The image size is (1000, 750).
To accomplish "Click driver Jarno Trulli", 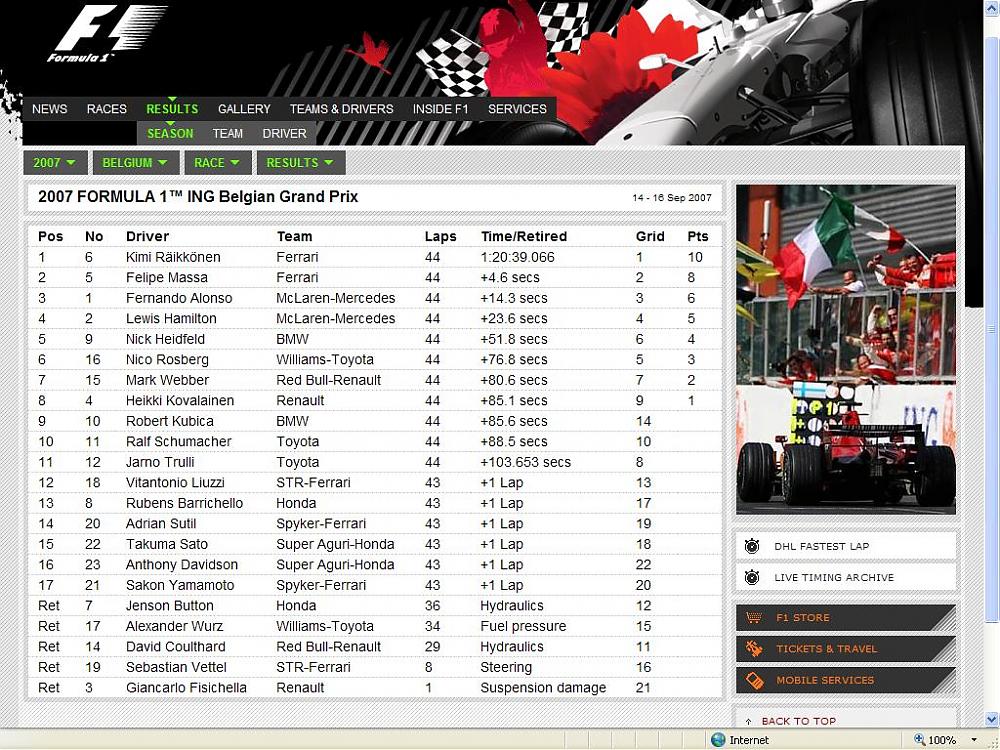I will tap(160, 462).
